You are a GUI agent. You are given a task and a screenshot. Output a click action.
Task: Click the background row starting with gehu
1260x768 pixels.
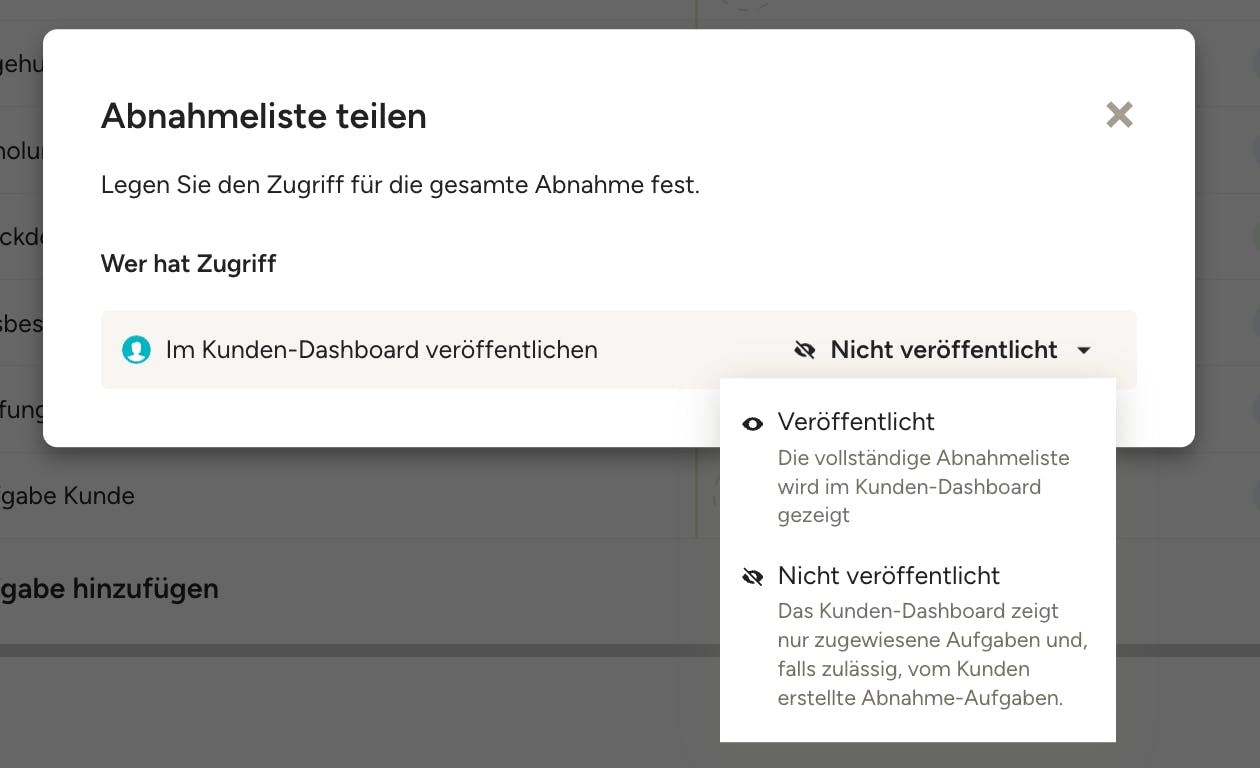pyautogui.click(x=20, y=67)
